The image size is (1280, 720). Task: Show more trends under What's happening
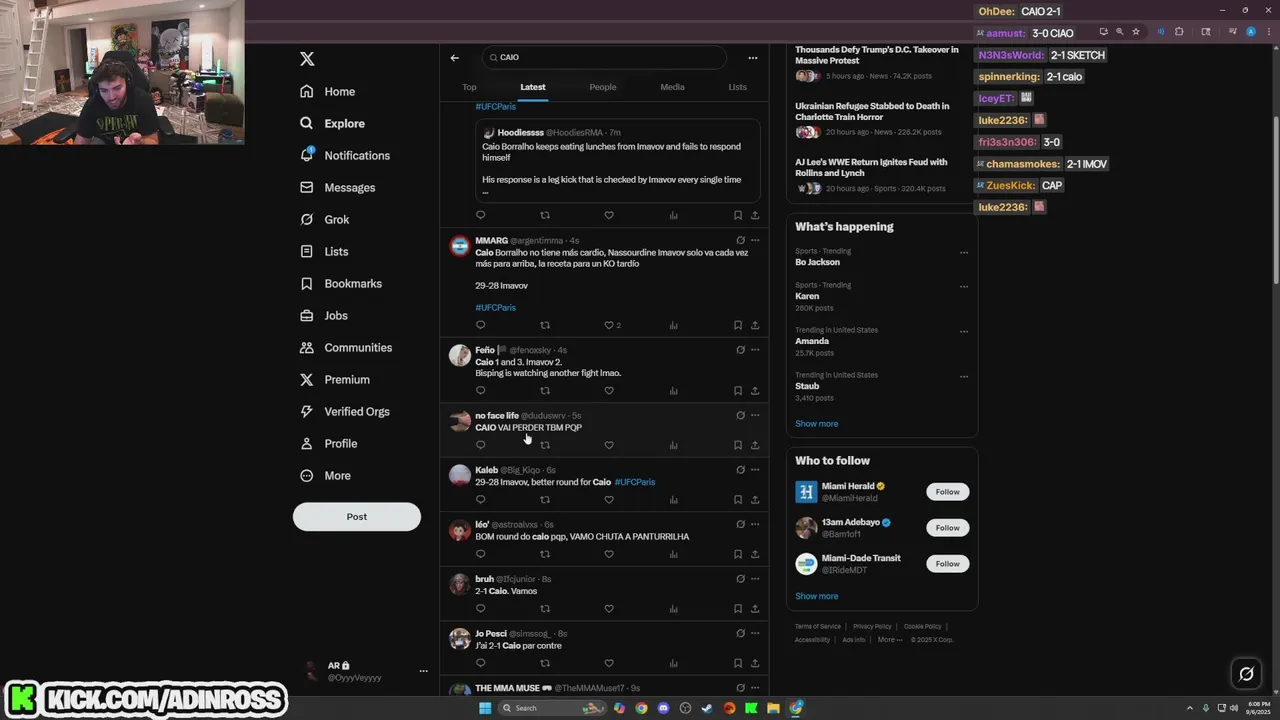click(x=817, y=424)
